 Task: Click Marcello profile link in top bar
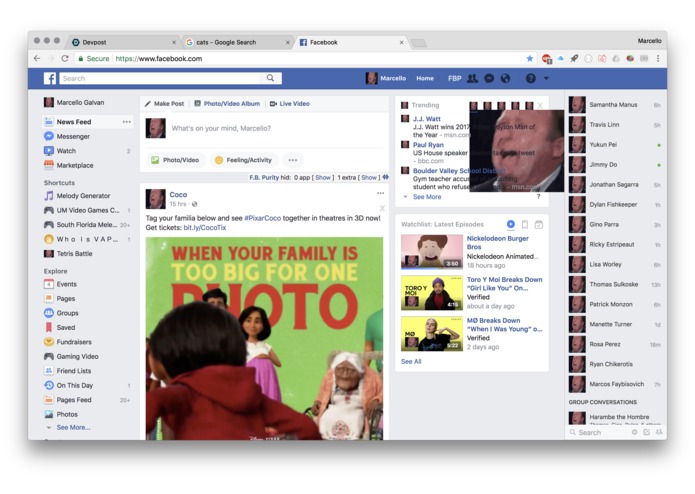[x=386, y=78]
